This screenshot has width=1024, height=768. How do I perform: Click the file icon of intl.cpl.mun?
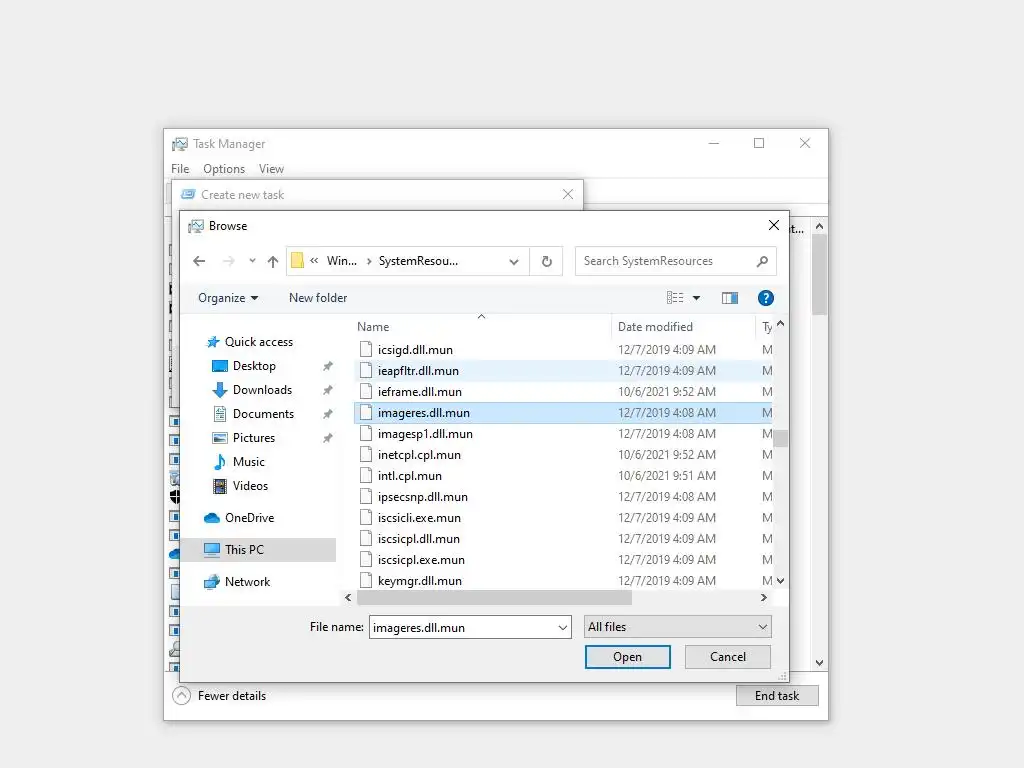point(366,476)
